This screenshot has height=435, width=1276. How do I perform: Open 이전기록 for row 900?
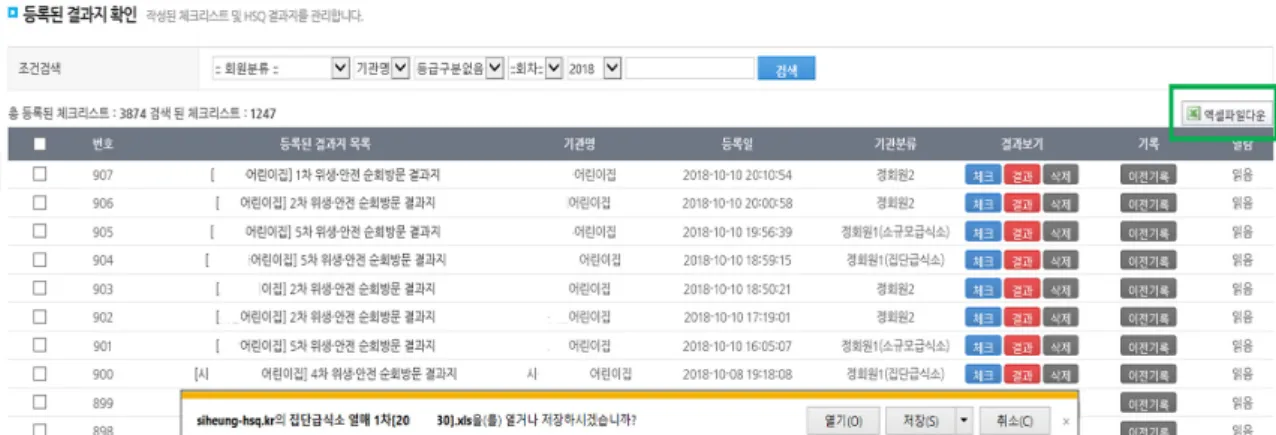click(x=1150, y=374)
